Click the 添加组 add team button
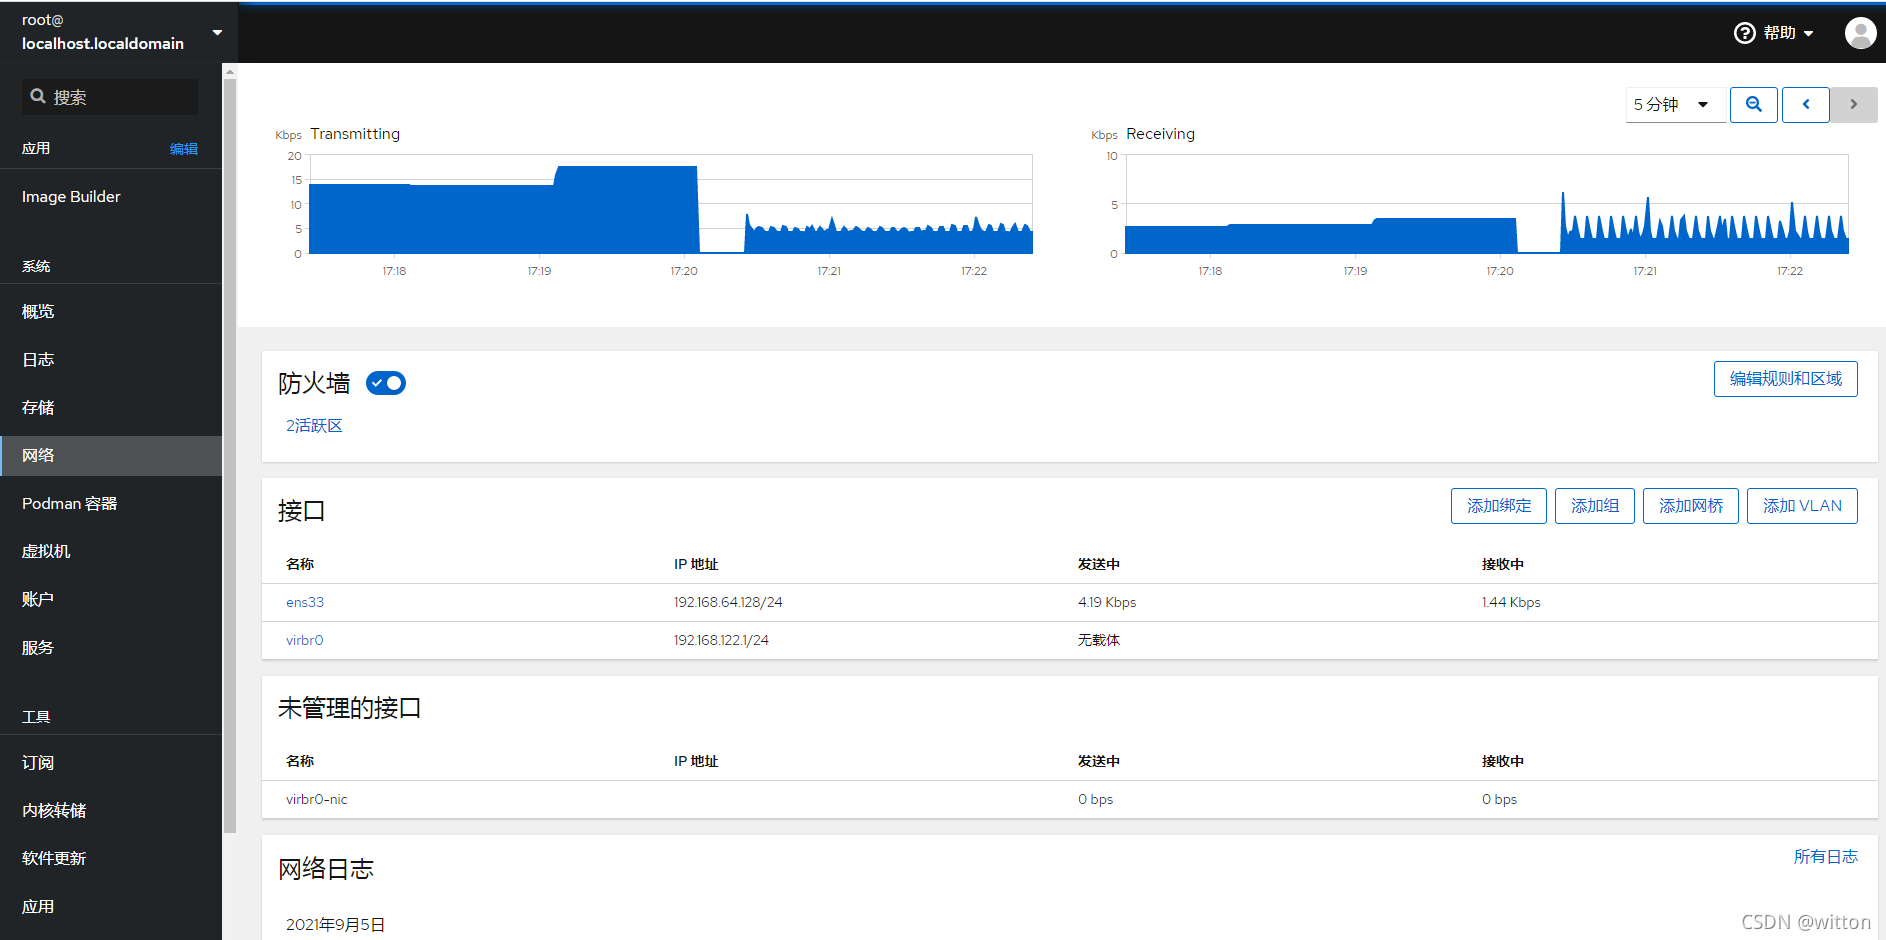This screenshot has width=1886, height=940. [1594, 506]
